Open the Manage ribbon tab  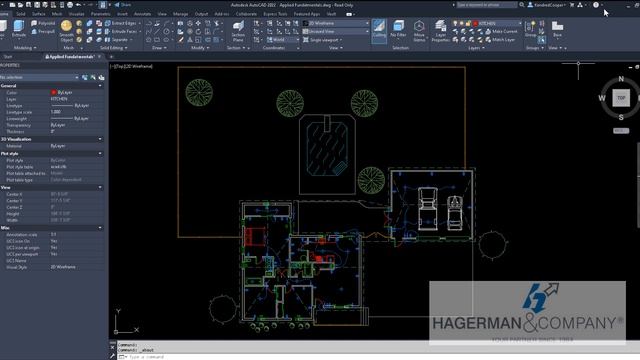tap(180, 14)
